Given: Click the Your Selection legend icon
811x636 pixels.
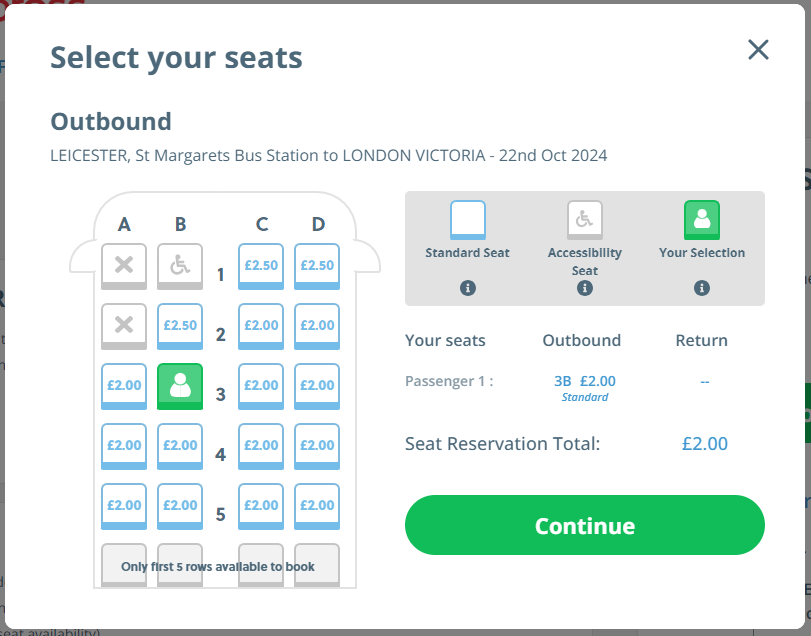Looking at the screenshot, I should pos(701,220).
